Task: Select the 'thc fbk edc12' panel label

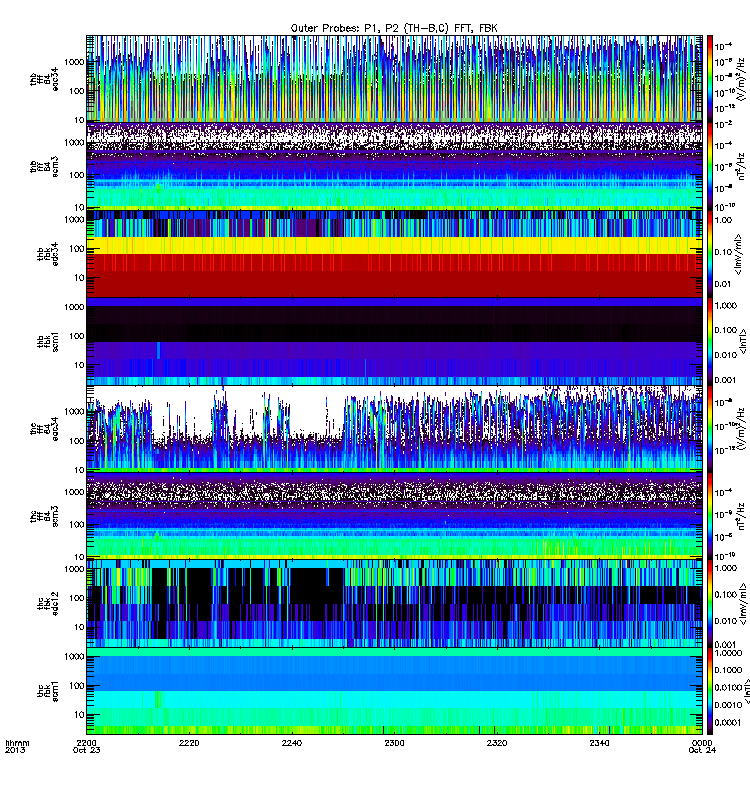Action: (47, 603)
